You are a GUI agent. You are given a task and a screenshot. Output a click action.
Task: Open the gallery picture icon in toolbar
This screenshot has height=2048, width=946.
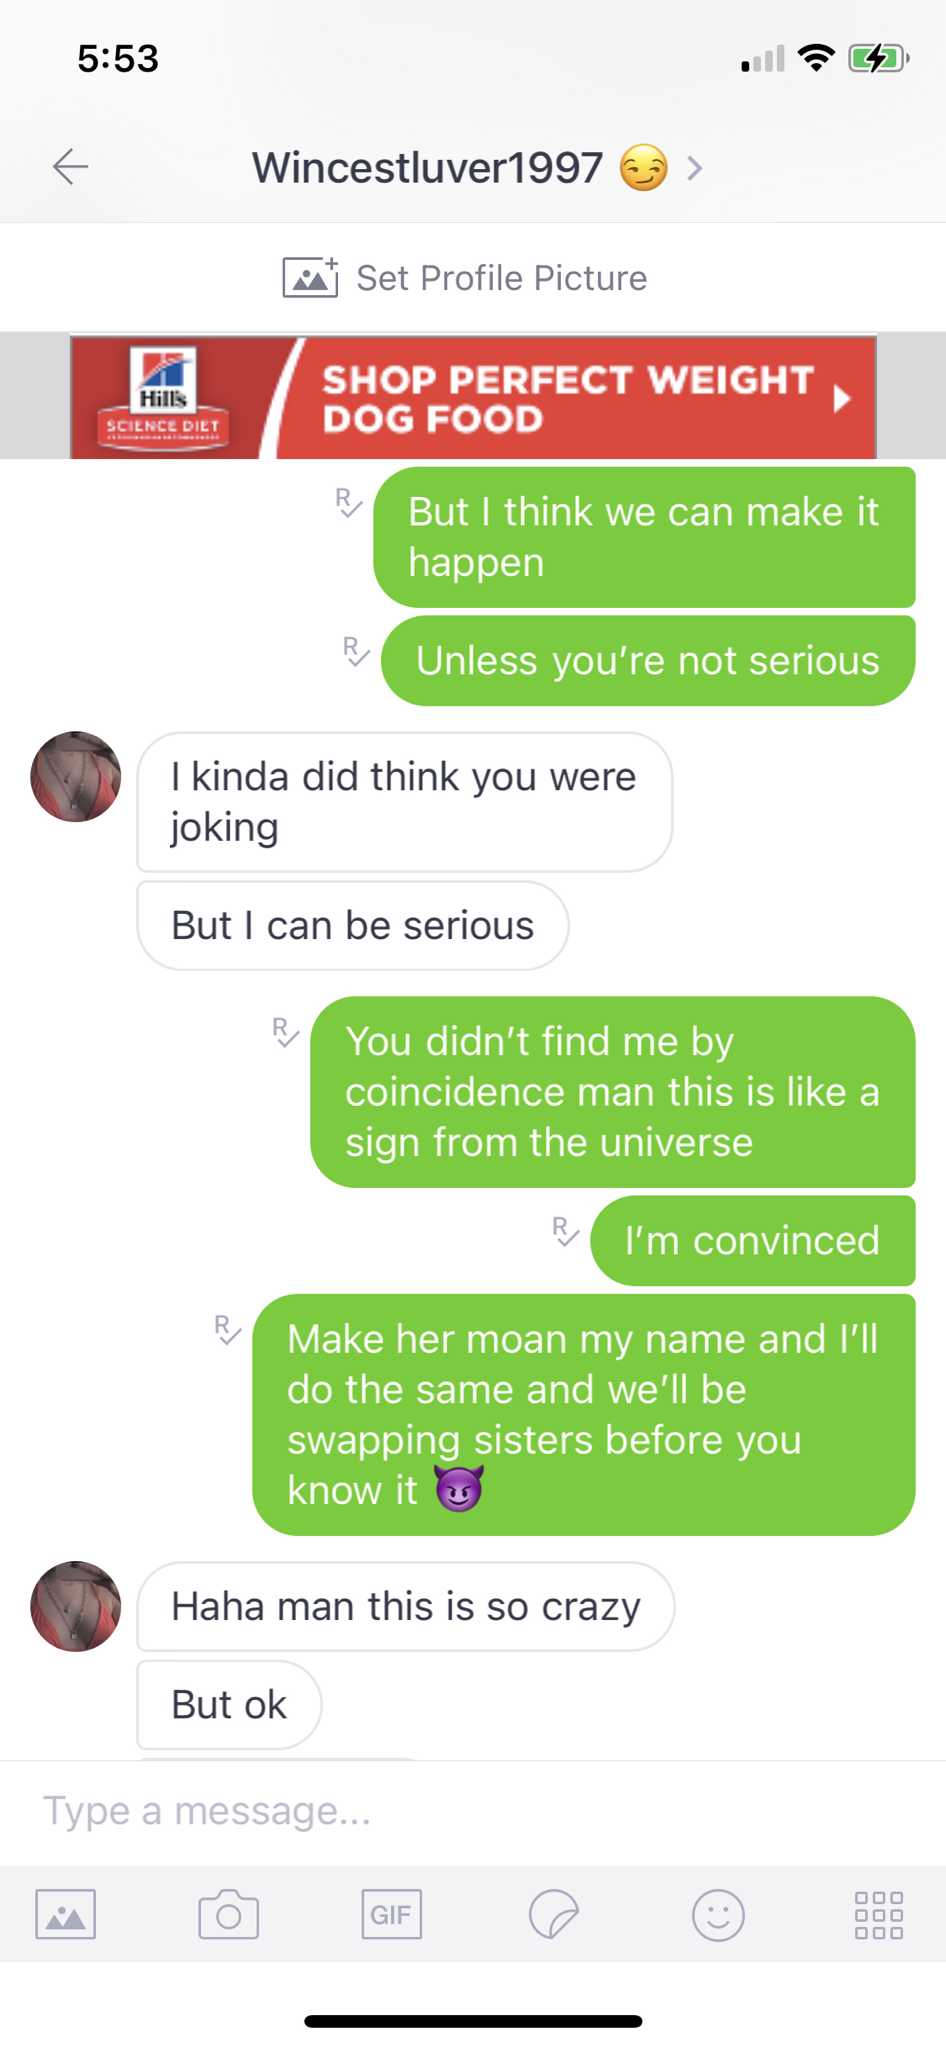[x=65, y=1914]
